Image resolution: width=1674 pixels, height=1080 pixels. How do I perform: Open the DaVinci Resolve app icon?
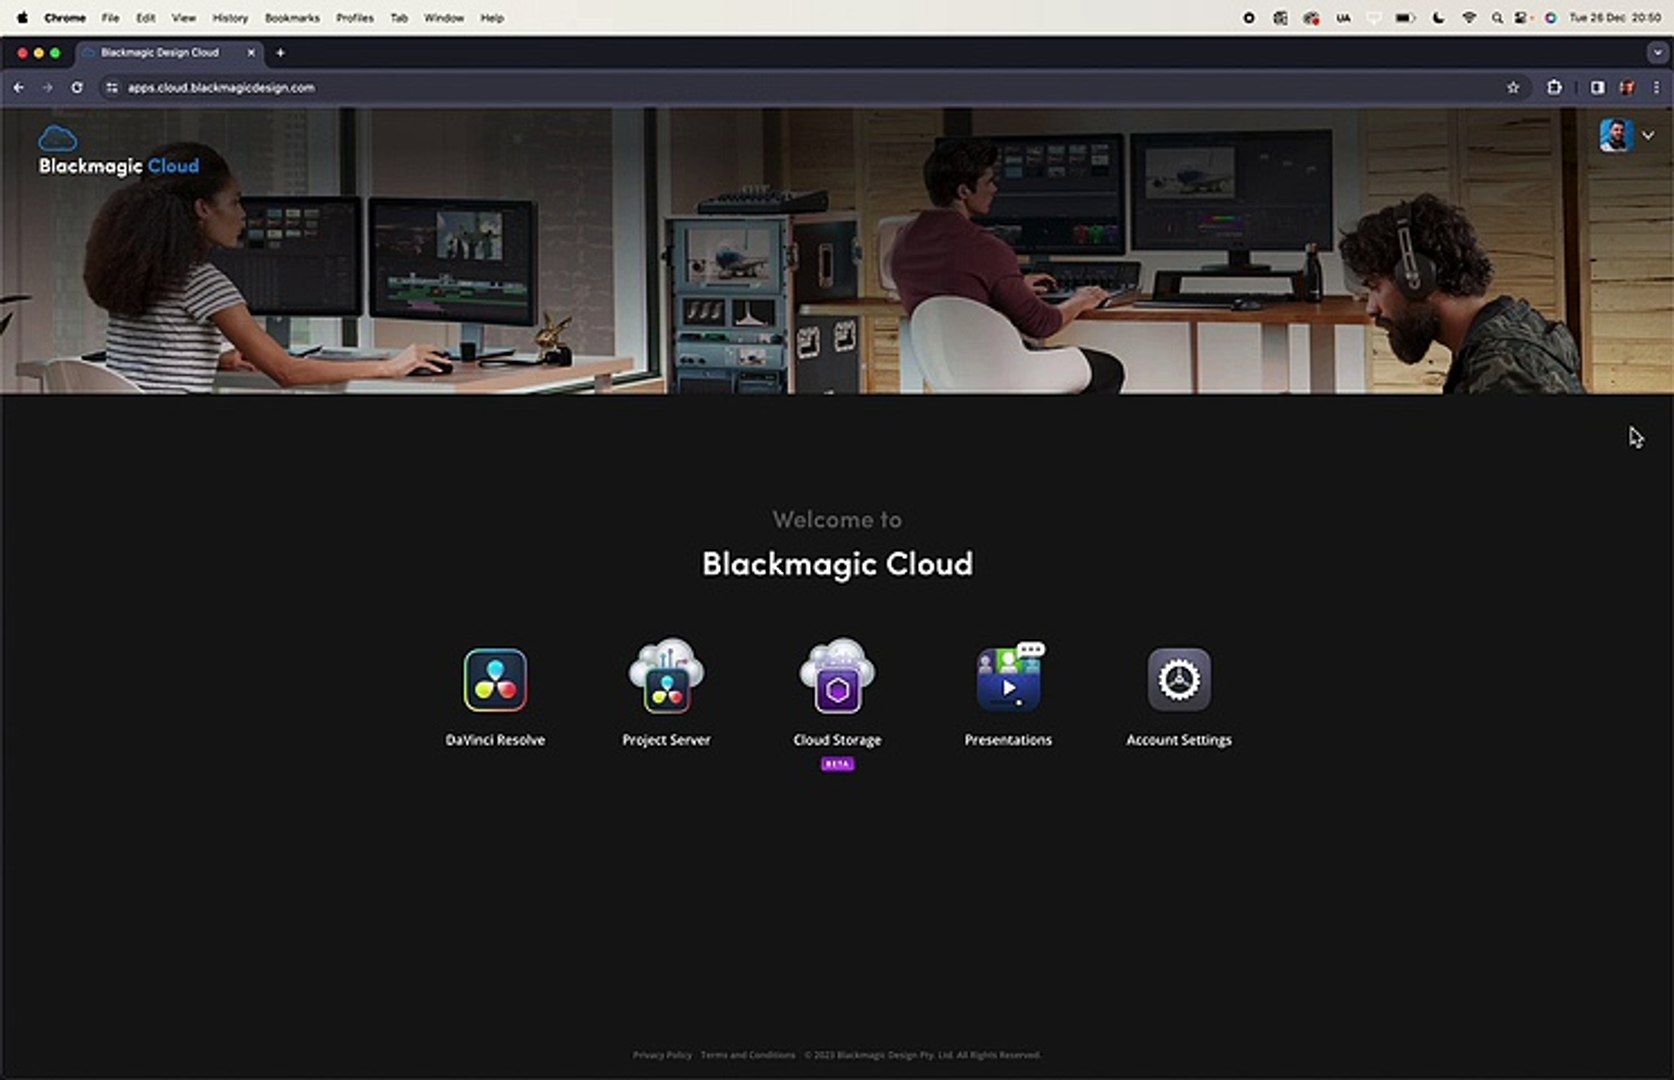[x=495, y=680]
